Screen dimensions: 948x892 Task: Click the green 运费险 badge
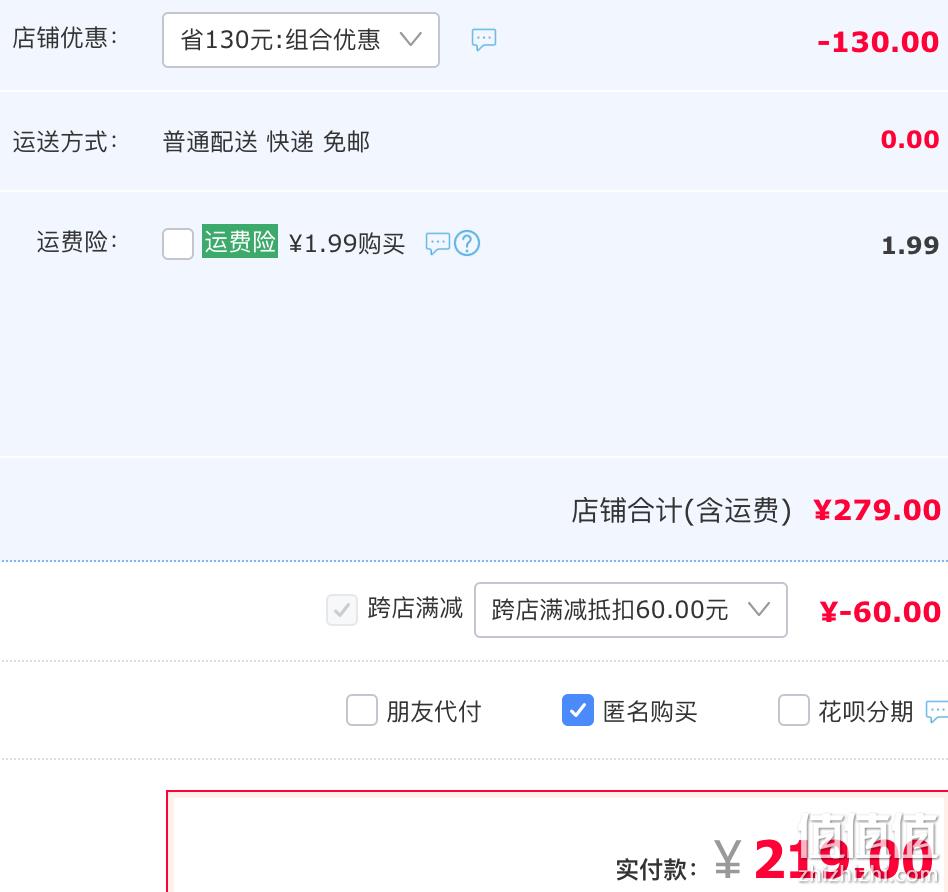click(240, 241)
